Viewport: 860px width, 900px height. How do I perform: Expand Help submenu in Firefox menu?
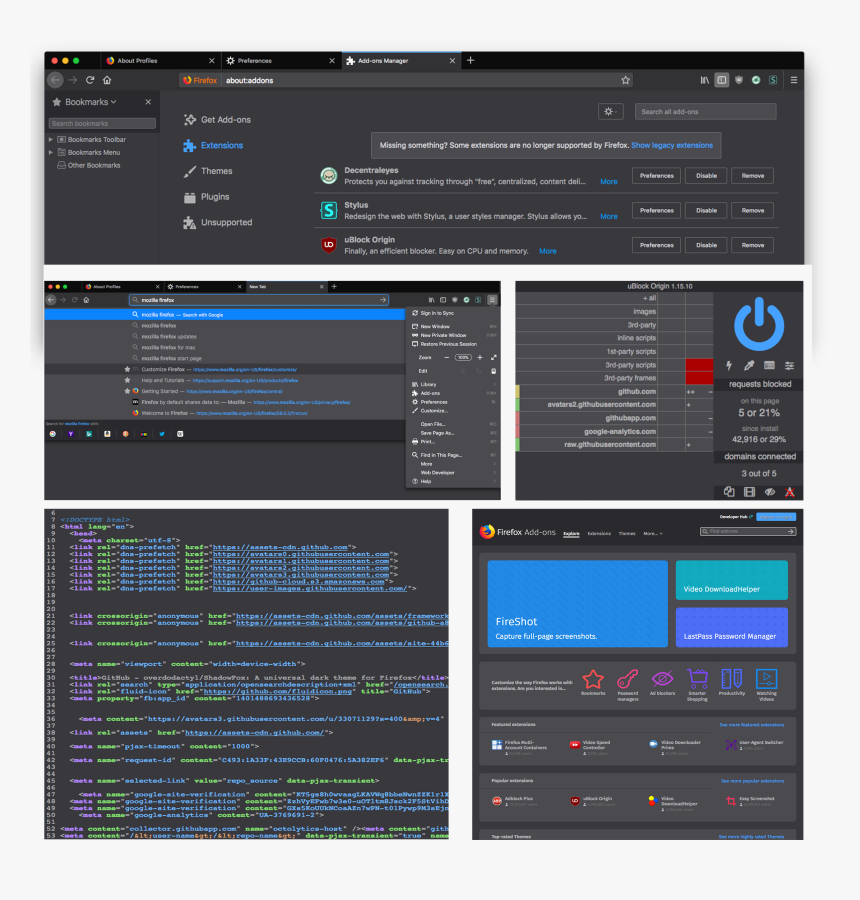(453, 482)
